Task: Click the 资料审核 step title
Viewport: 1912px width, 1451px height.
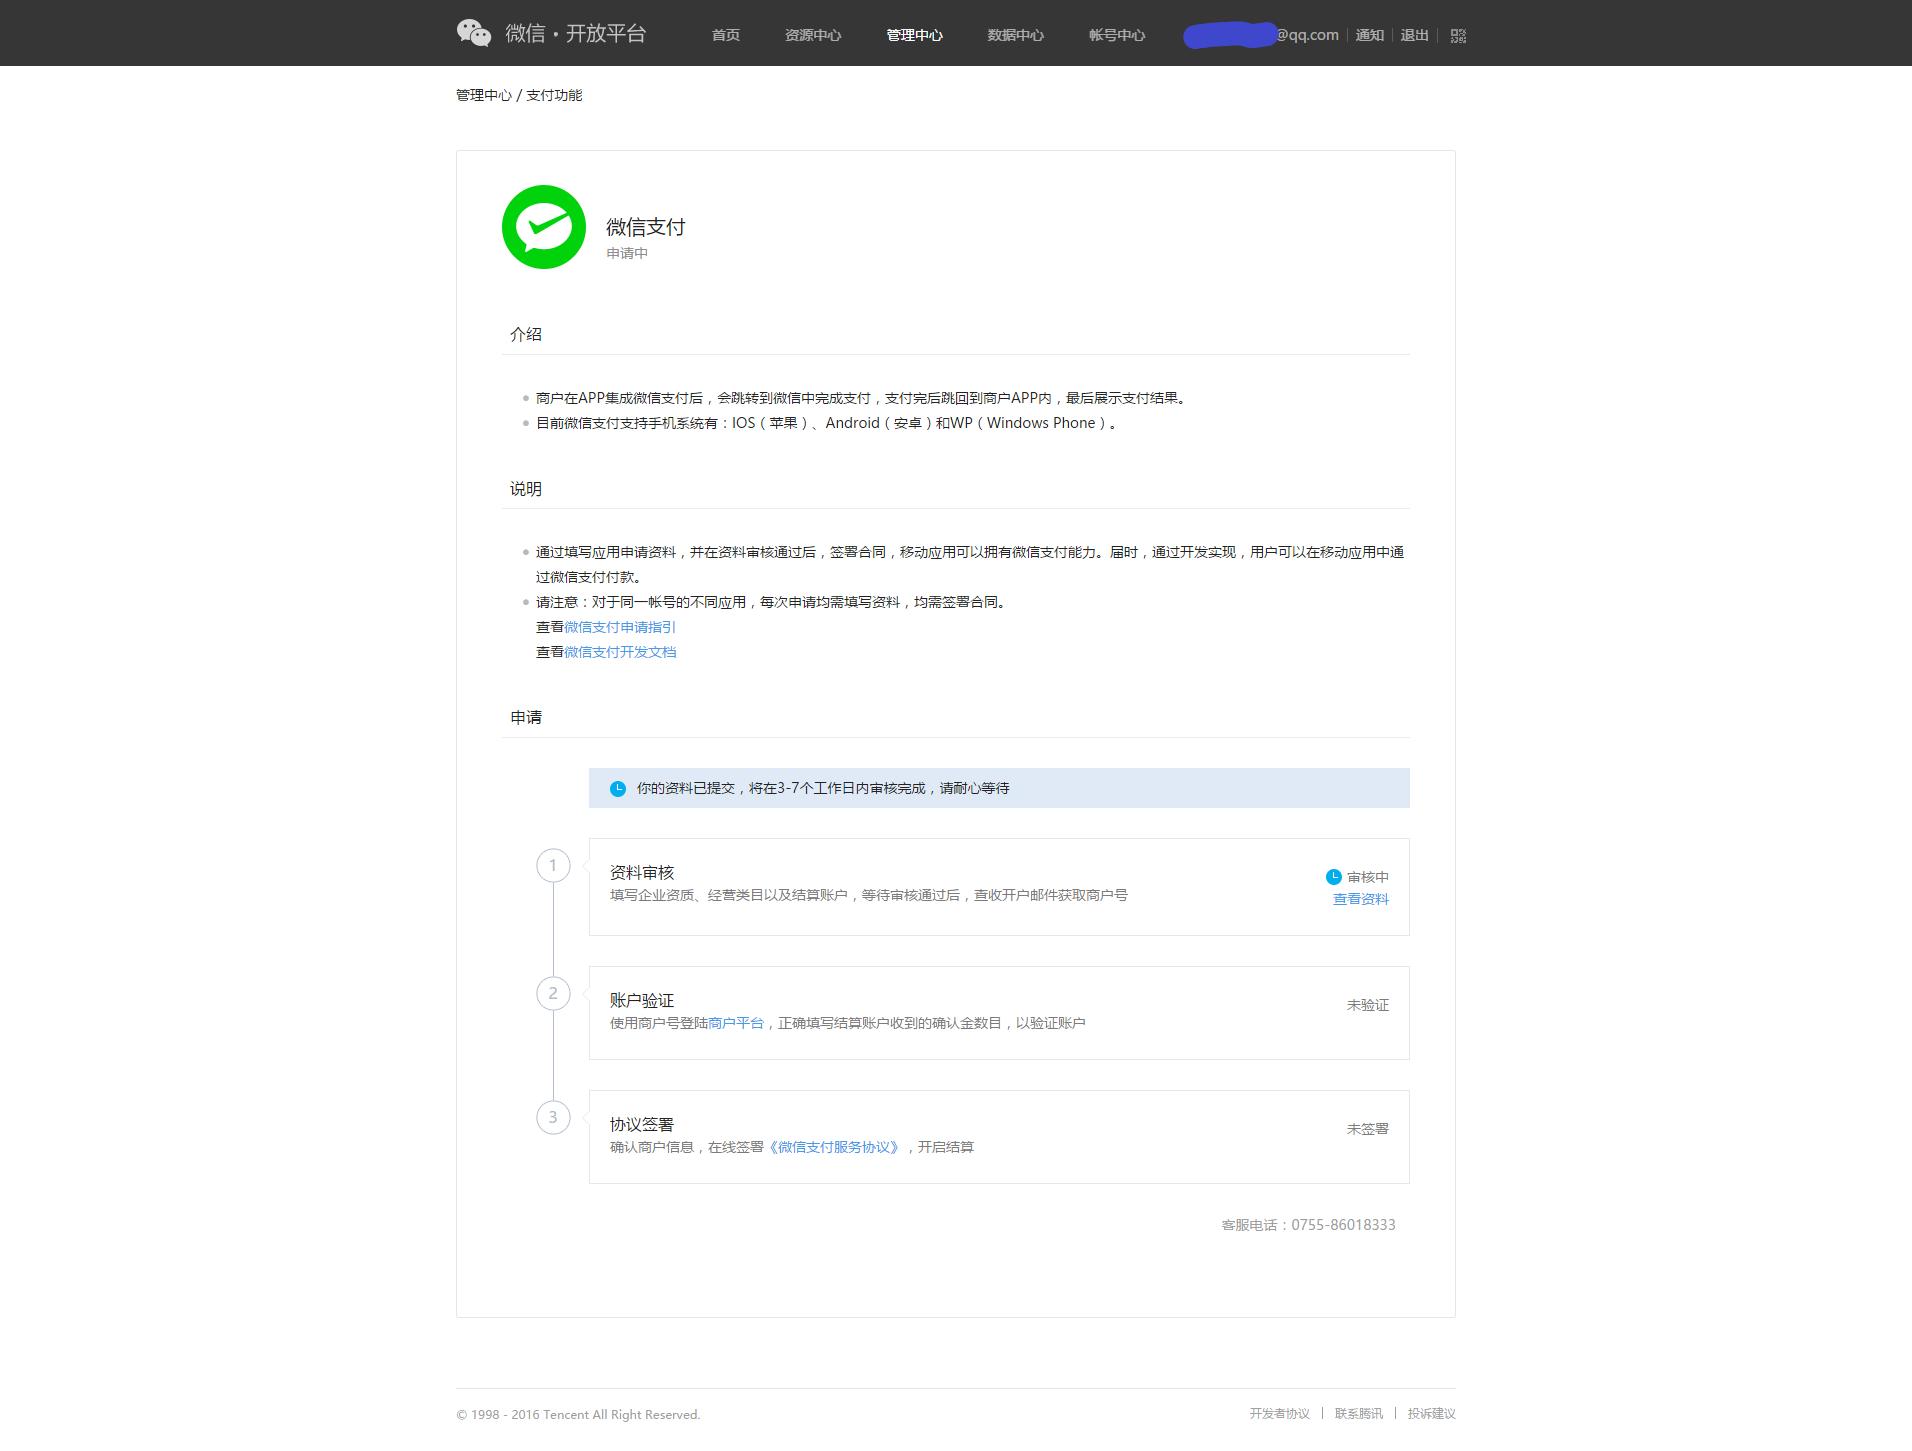Action: tap(642, 872)
